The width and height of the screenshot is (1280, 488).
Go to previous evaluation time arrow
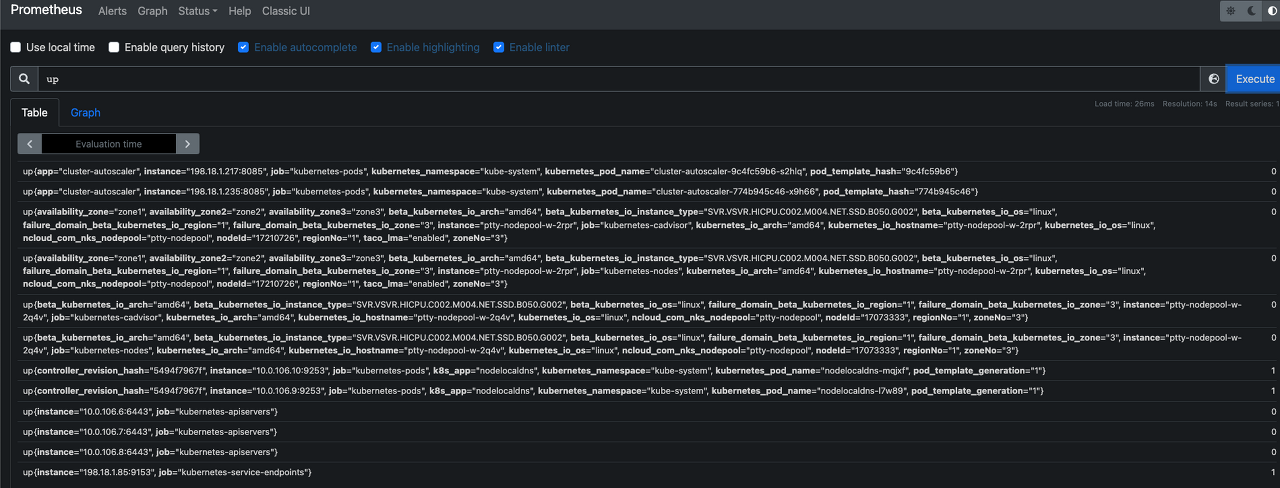click(x=31, y=144)
